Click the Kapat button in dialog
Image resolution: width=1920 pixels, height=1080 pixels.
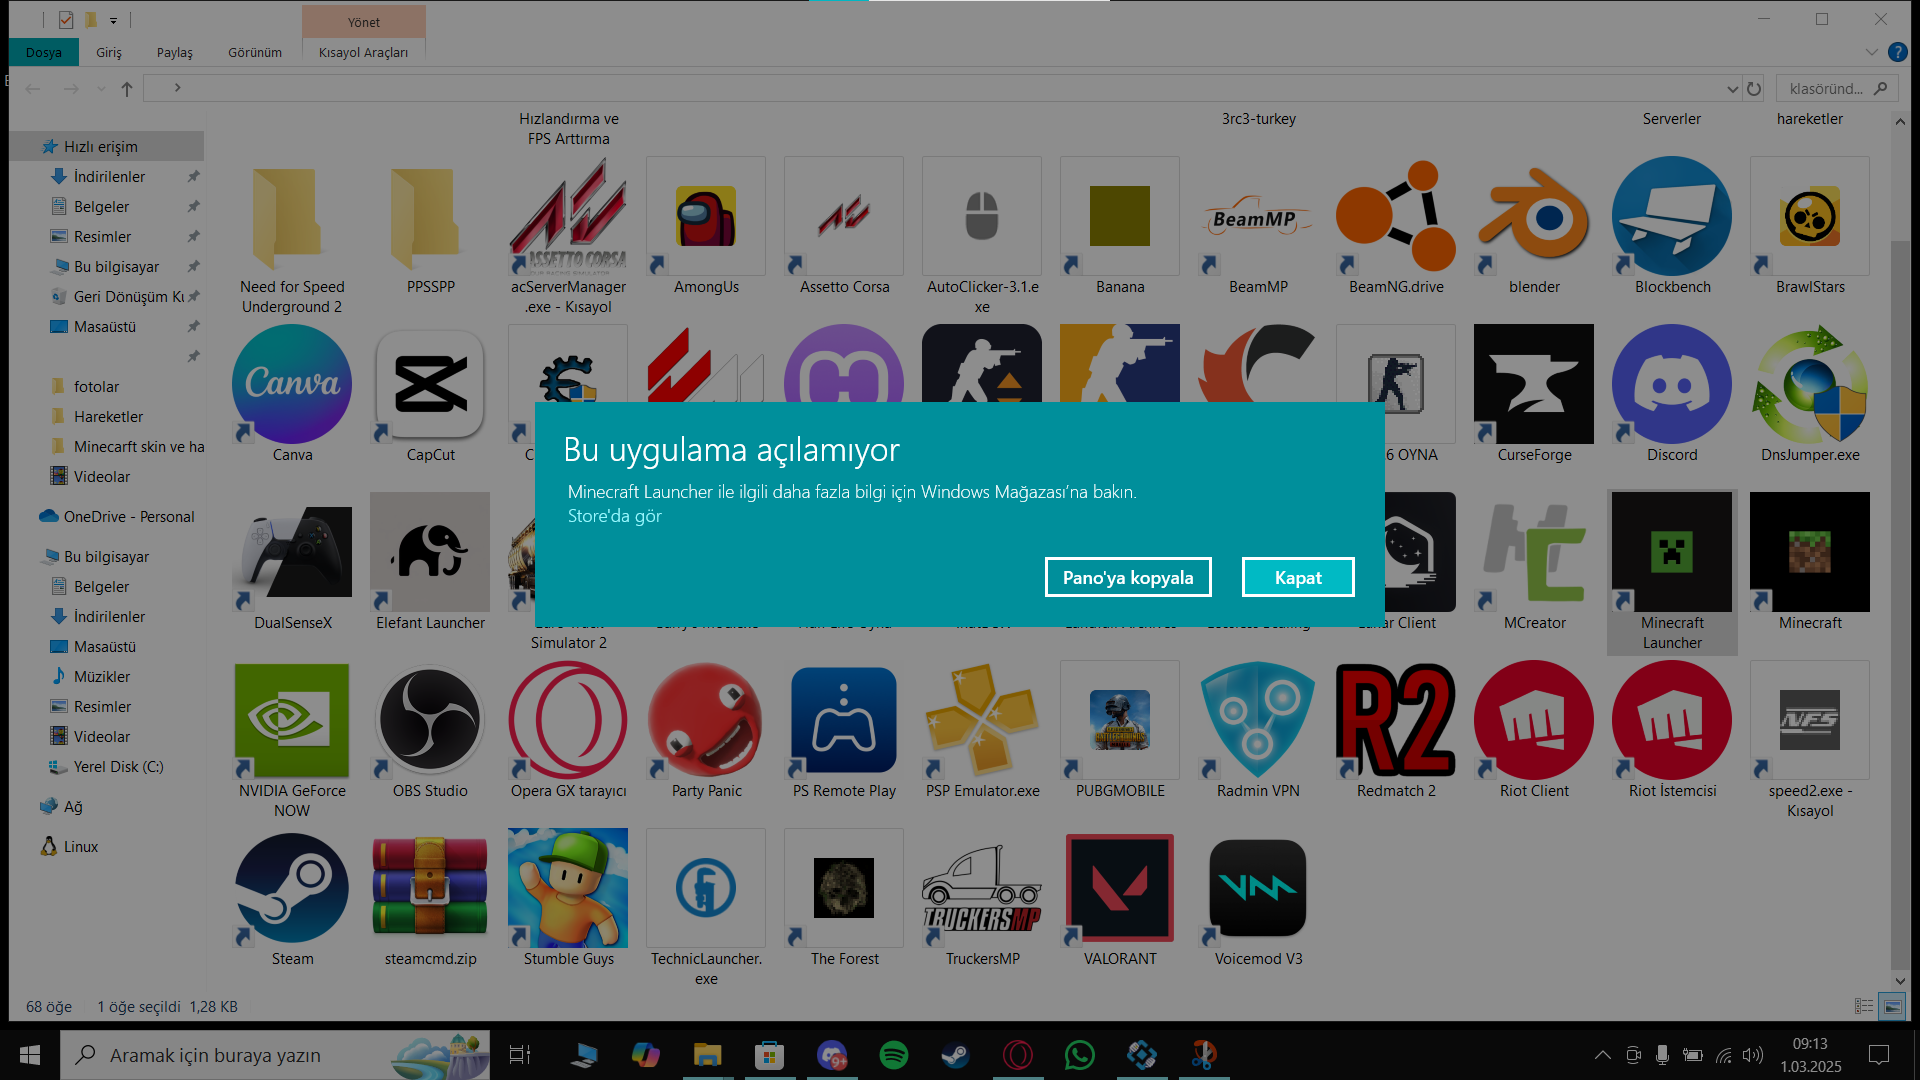[1297, 577]
